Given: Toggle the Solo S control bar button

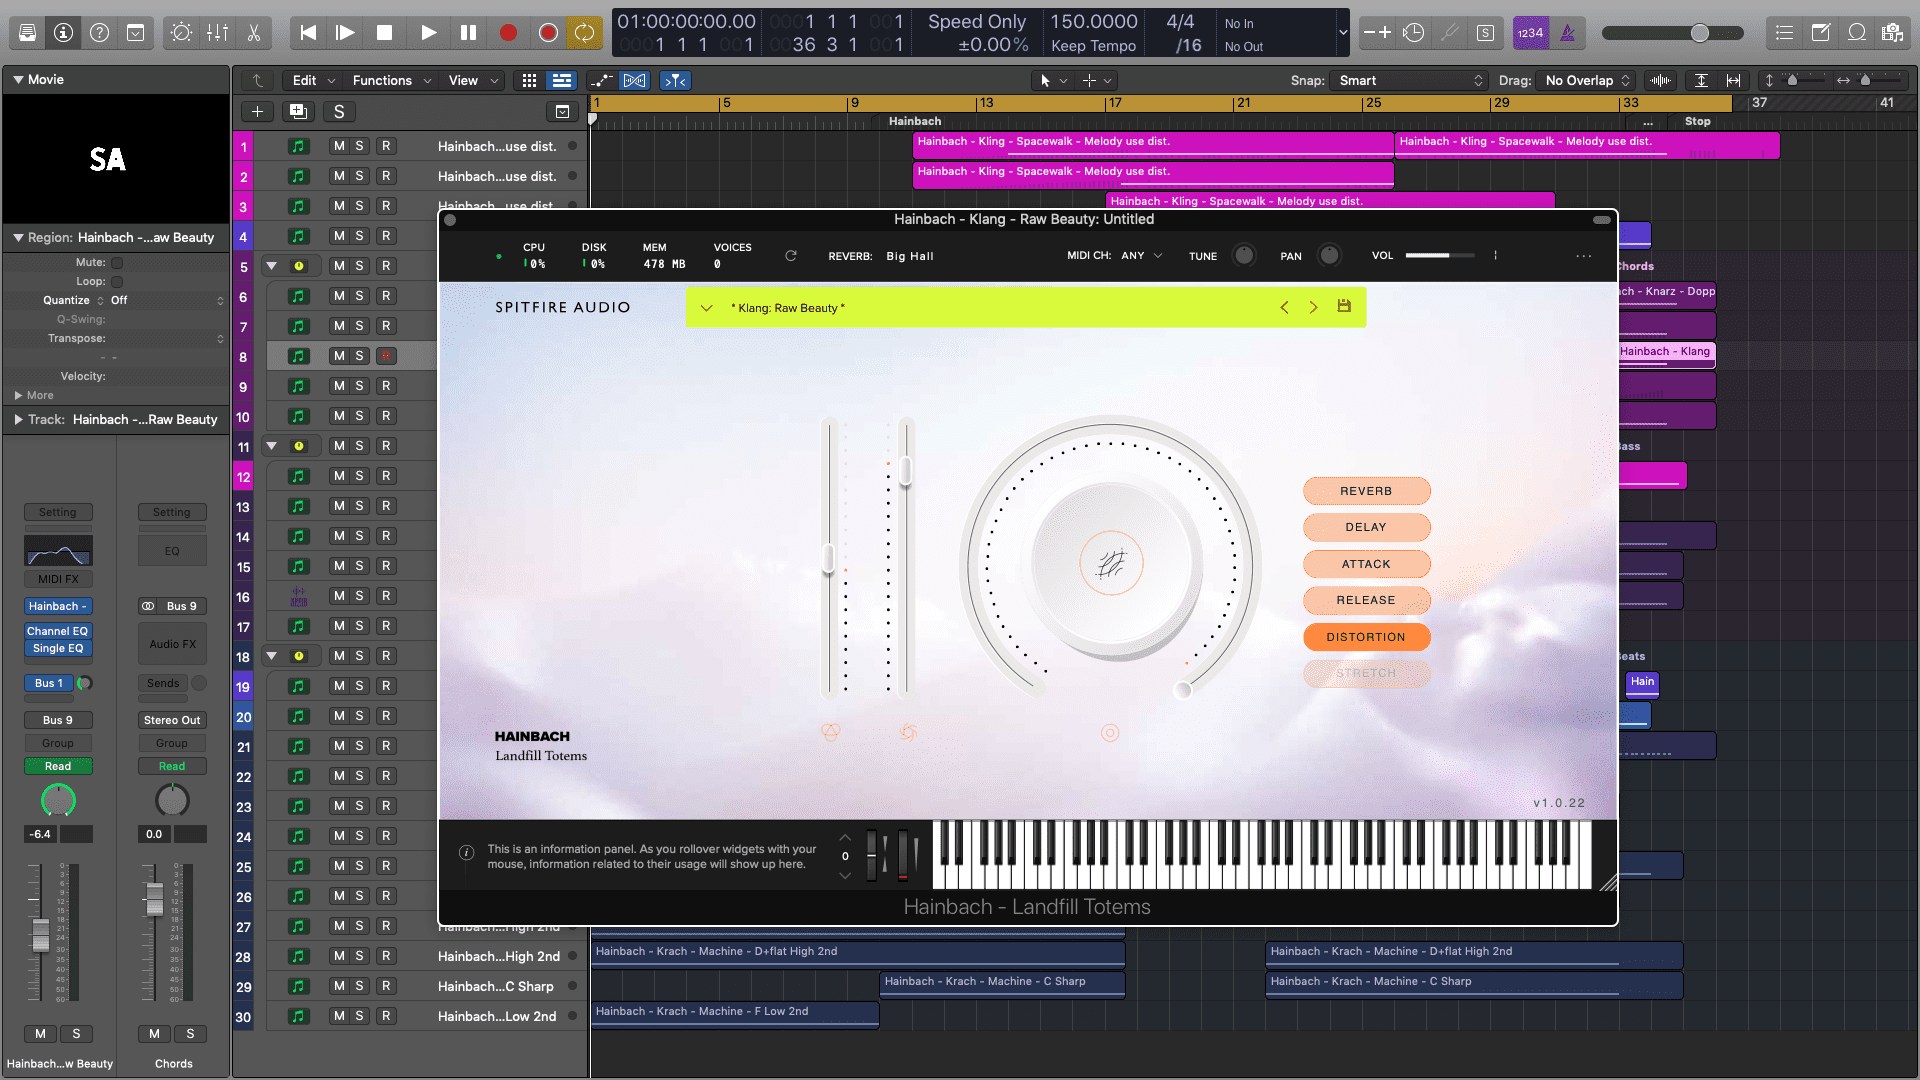Looking at the screenshot, I should (1486, 33).
